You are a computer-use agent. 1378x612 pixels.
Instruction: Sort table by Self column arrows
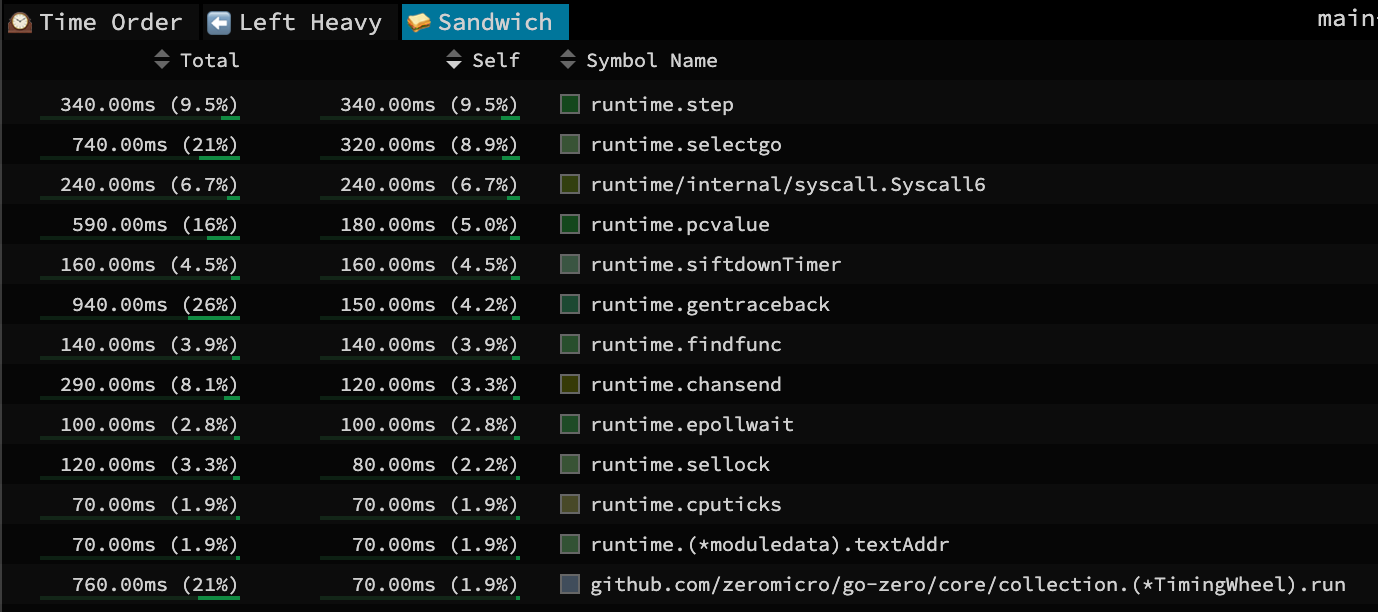tap(454, 60)
